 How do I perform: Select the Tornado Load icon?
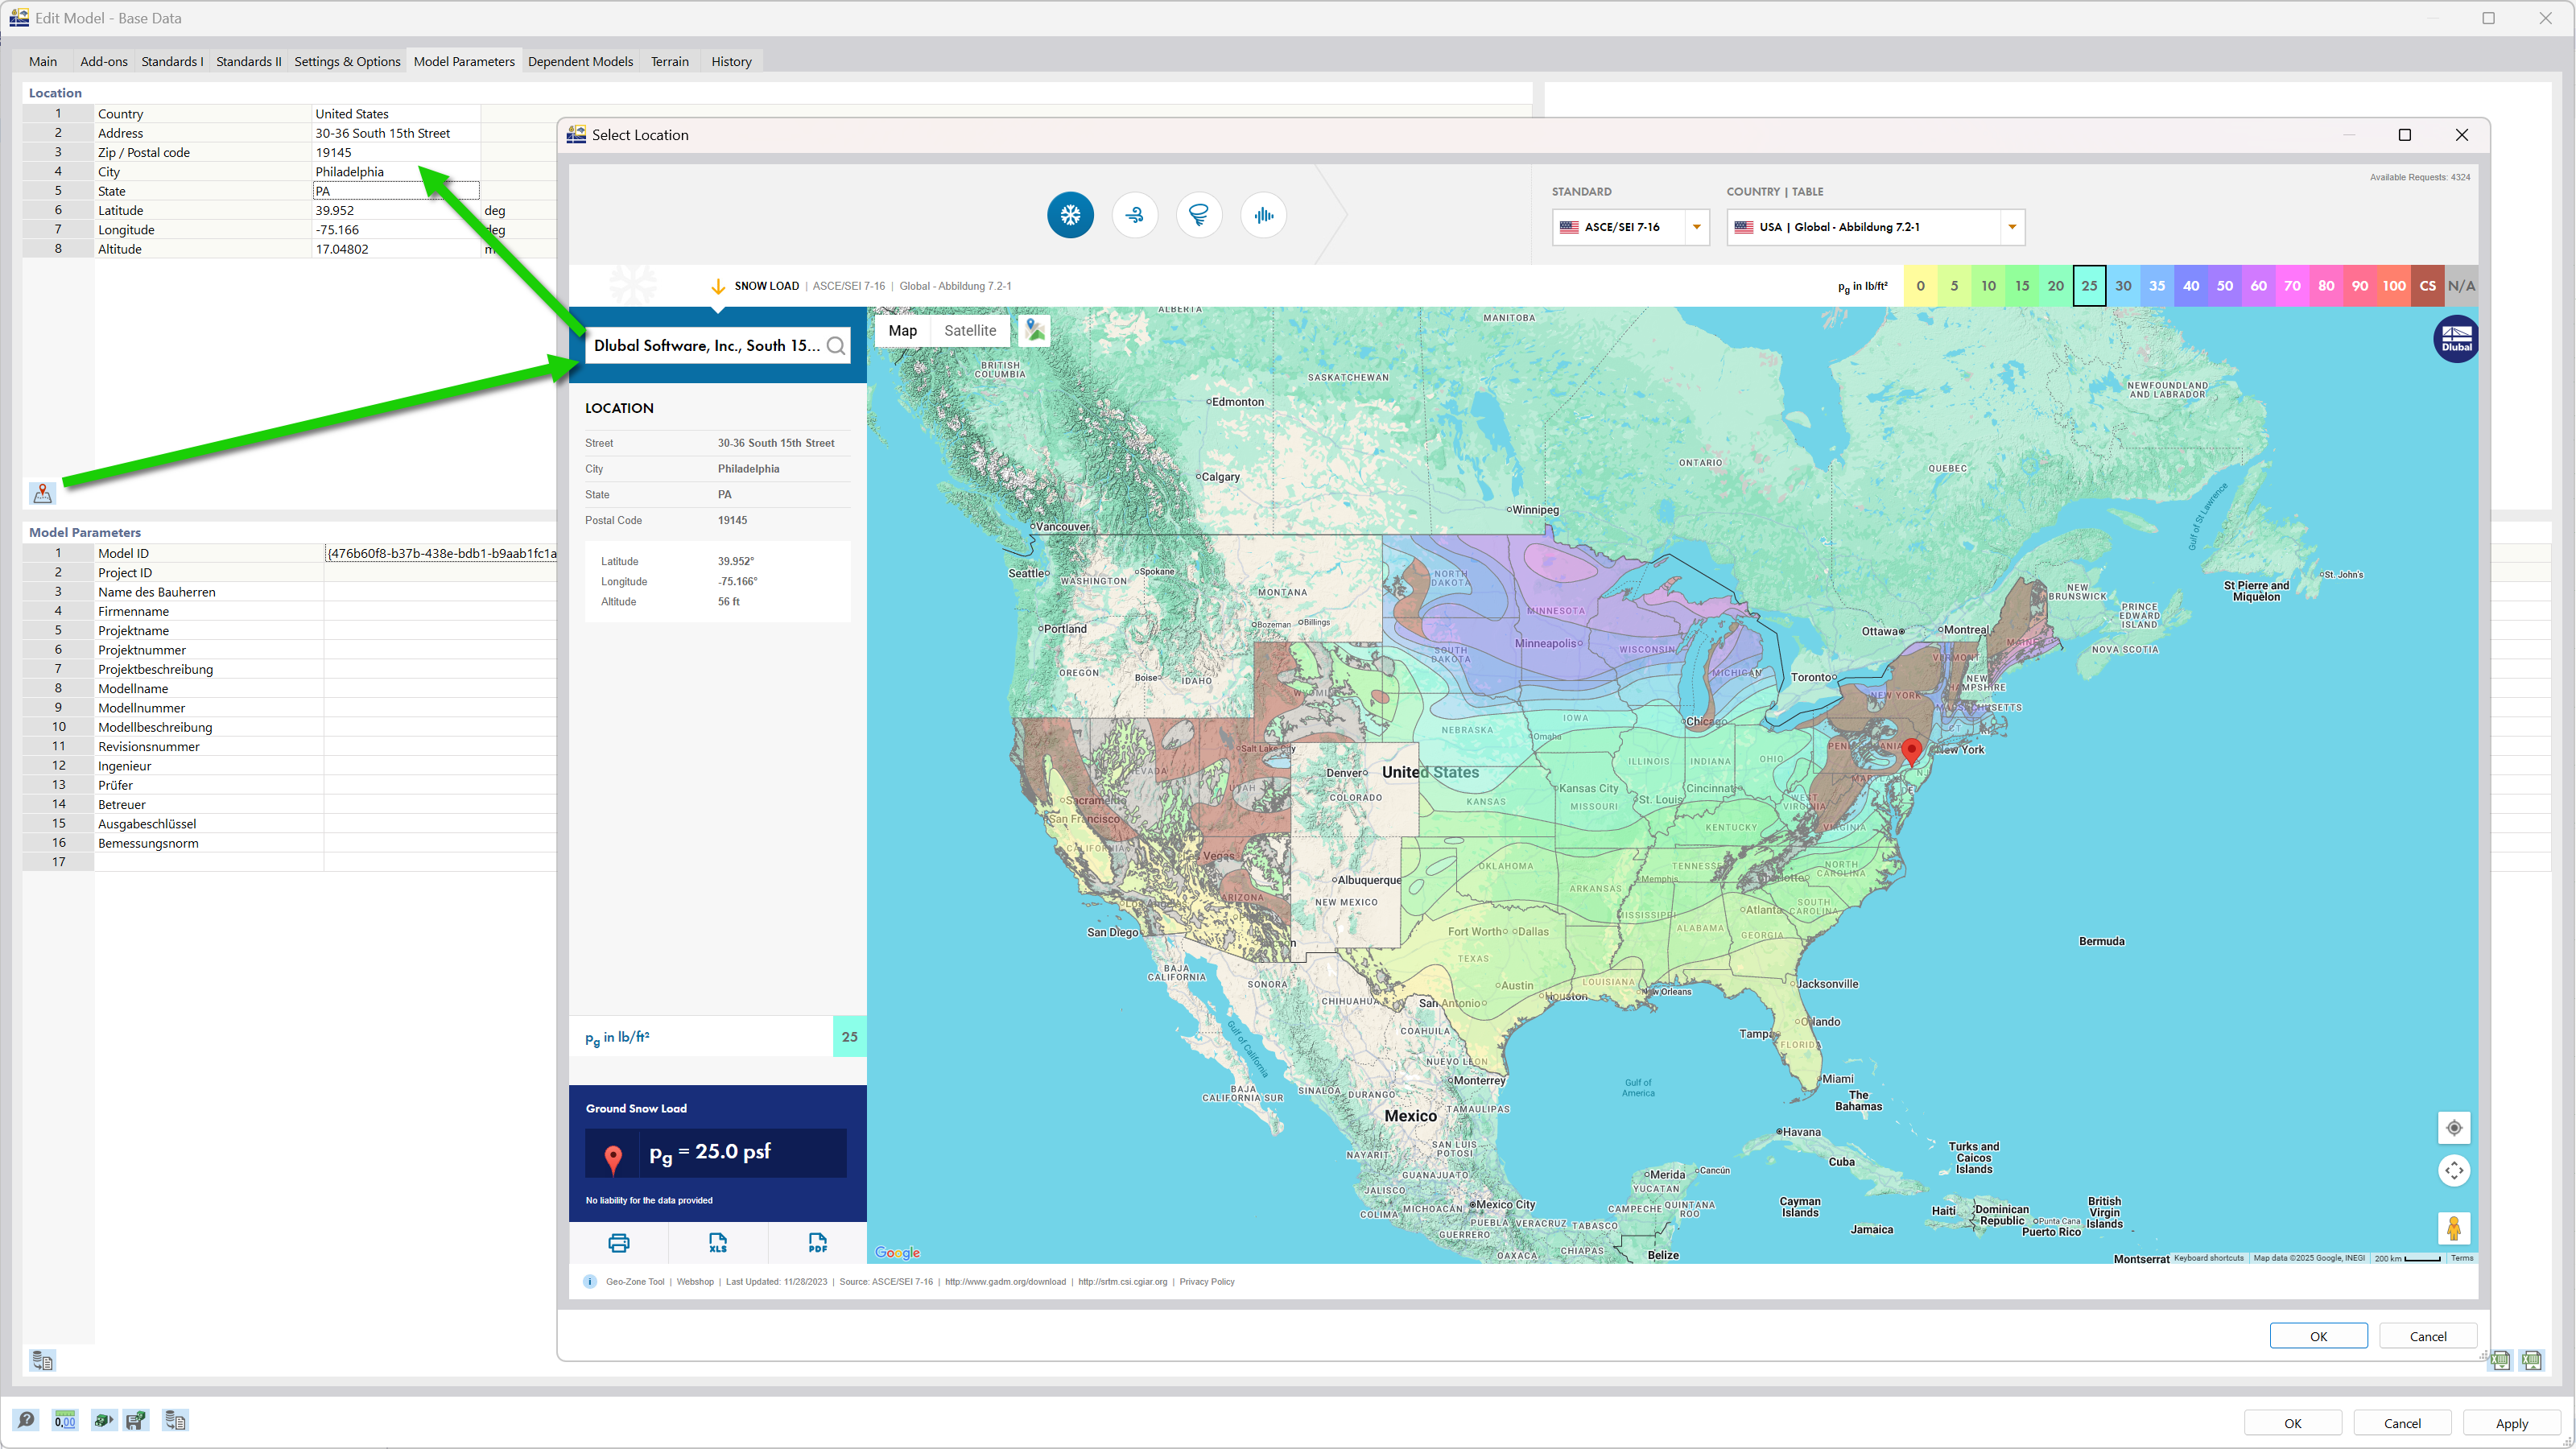click(x=1199, y=215)
